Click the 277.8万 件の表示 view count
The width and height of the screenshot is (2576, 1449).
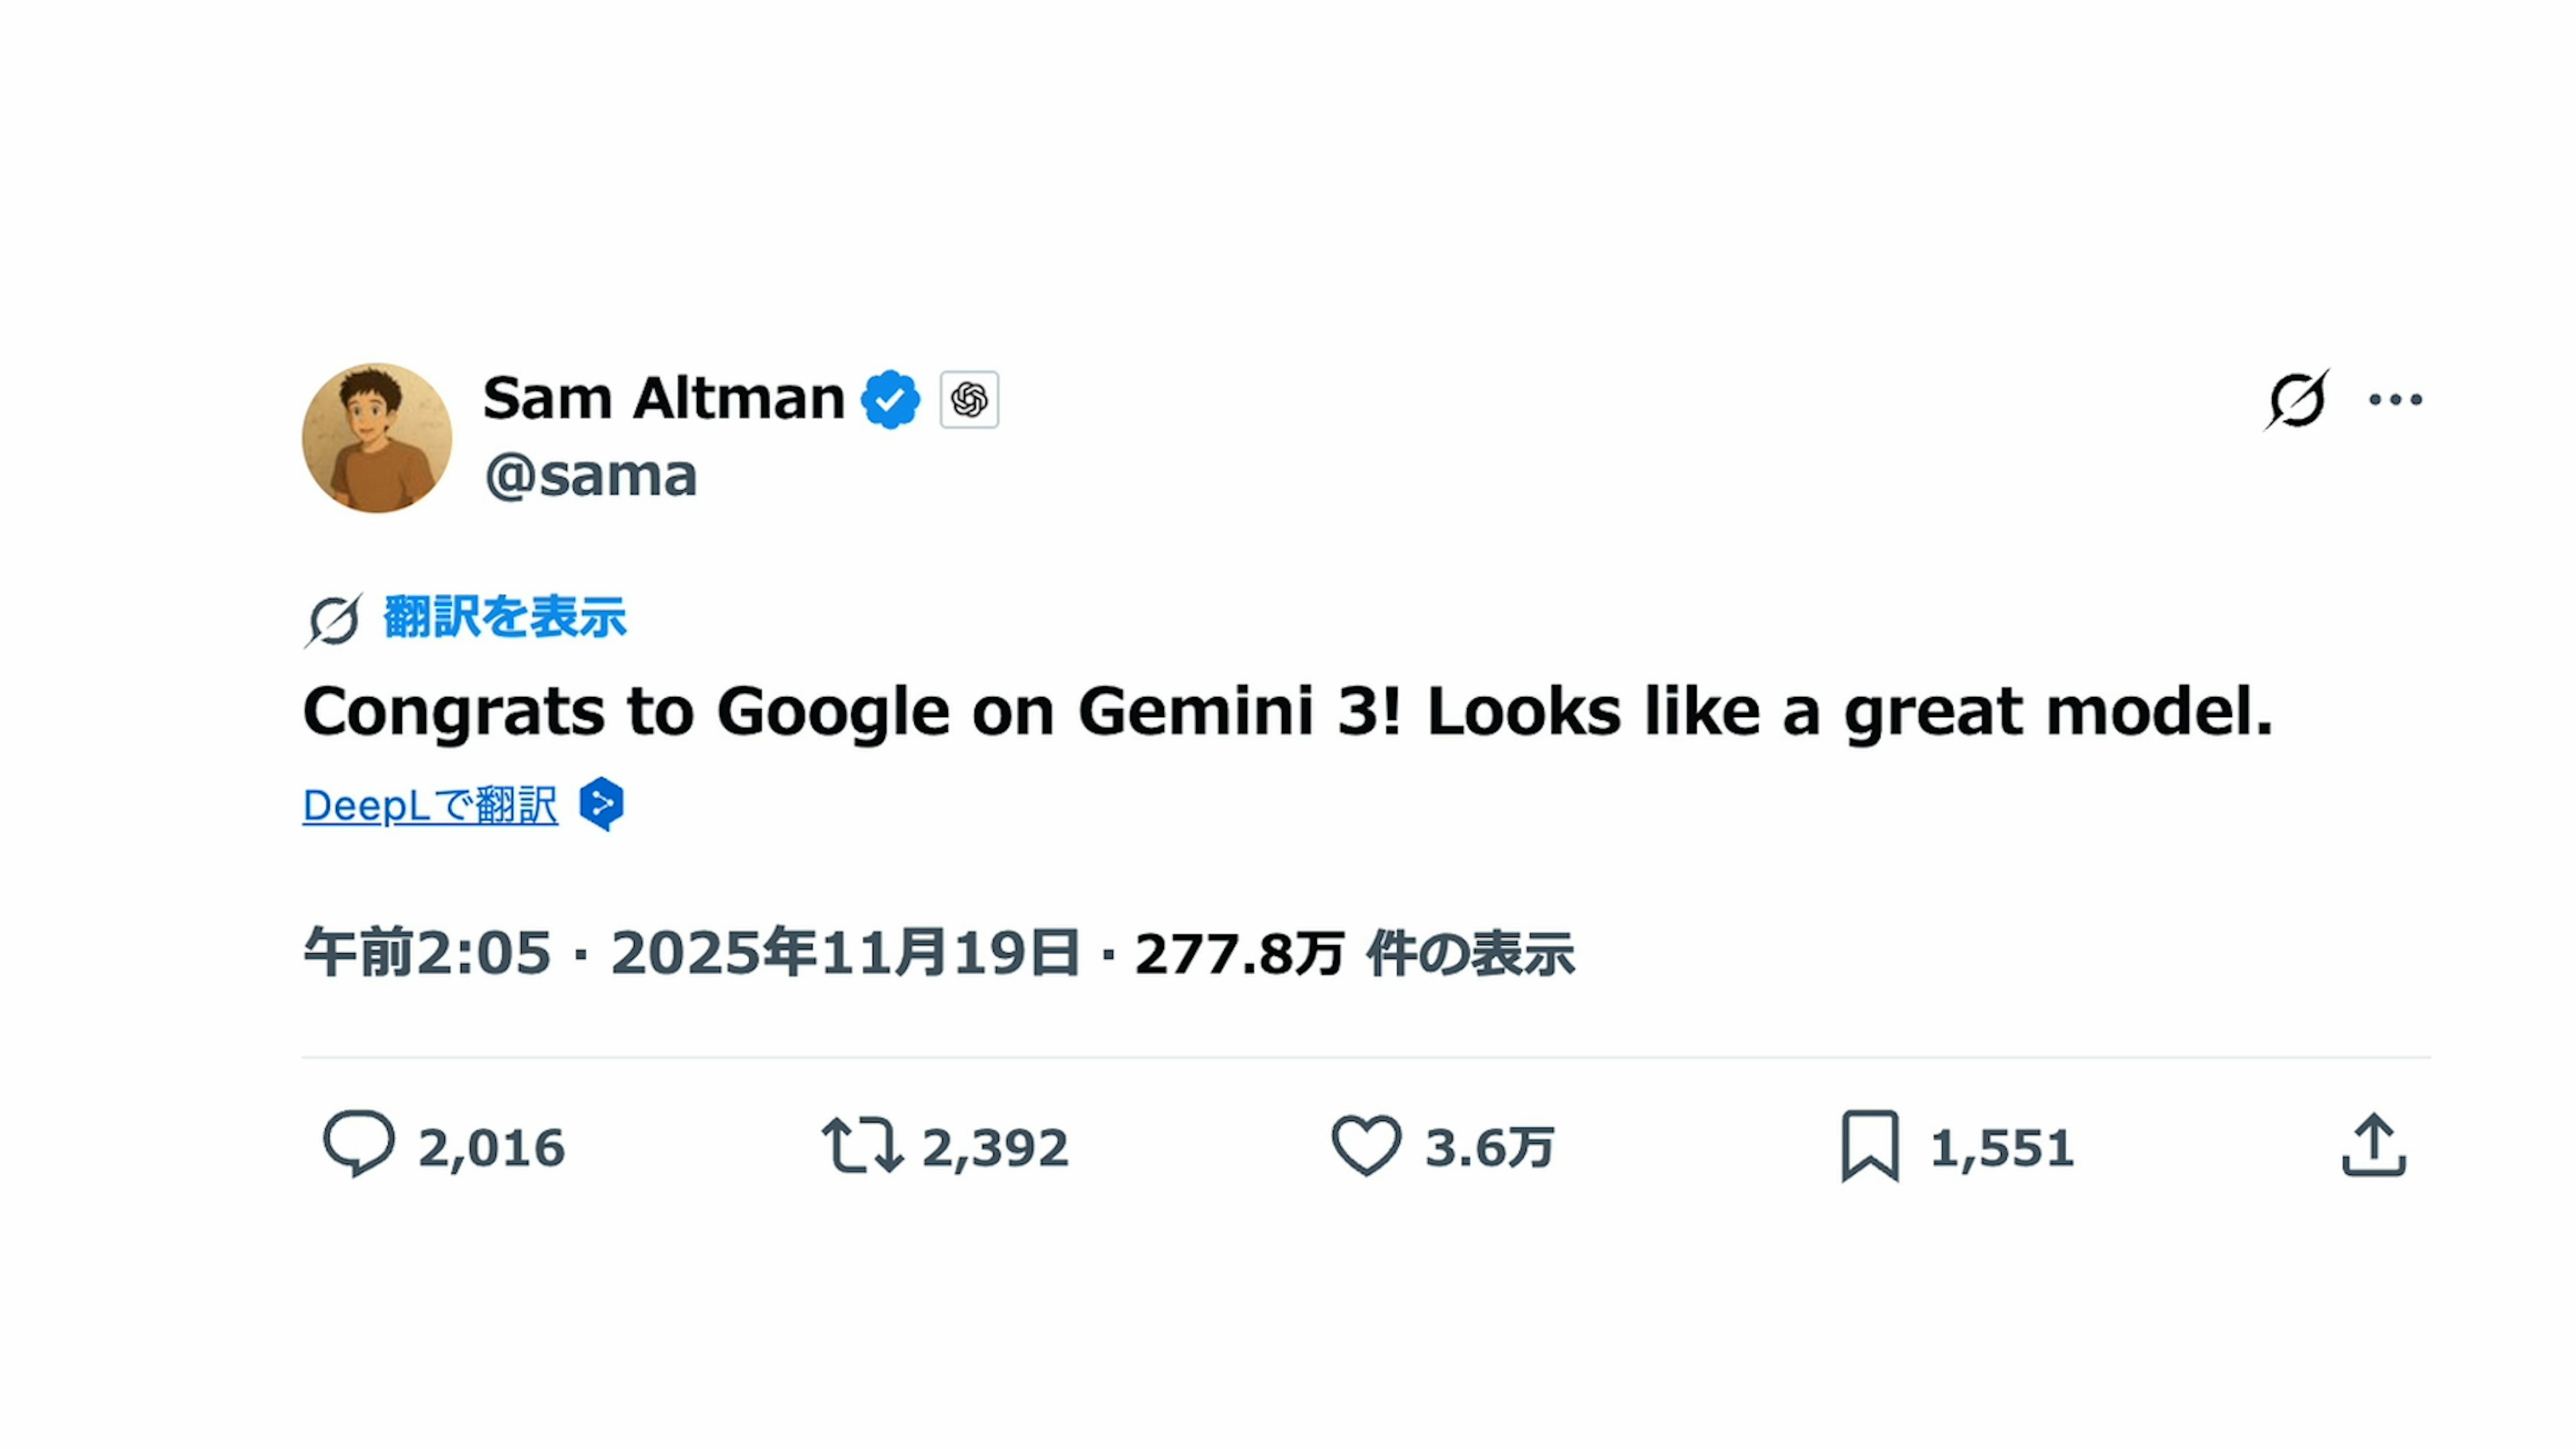1354,953
